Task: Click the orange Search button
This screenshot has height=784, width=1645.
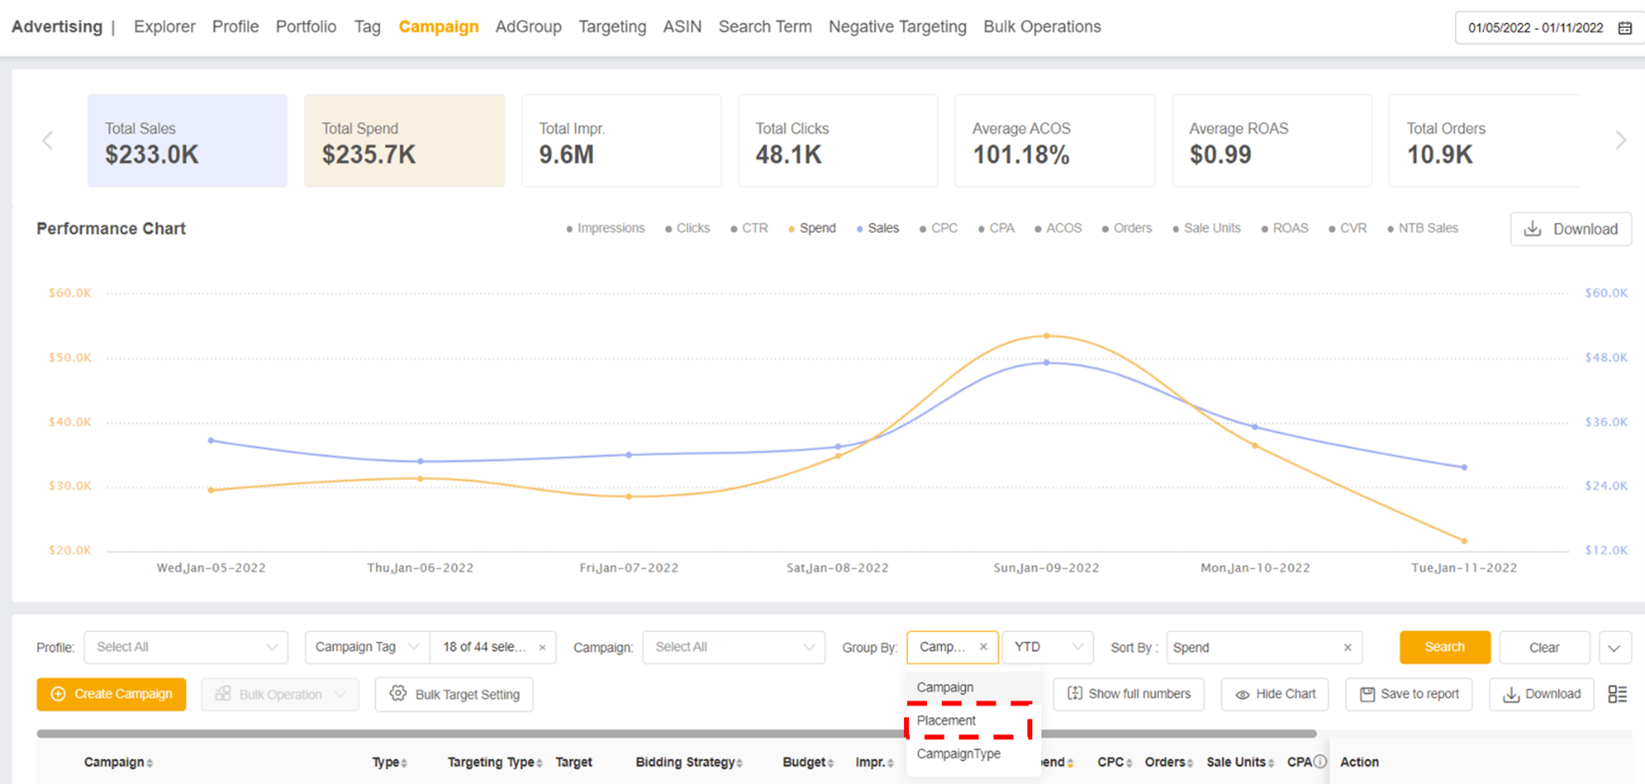Action: point(1444,647)
